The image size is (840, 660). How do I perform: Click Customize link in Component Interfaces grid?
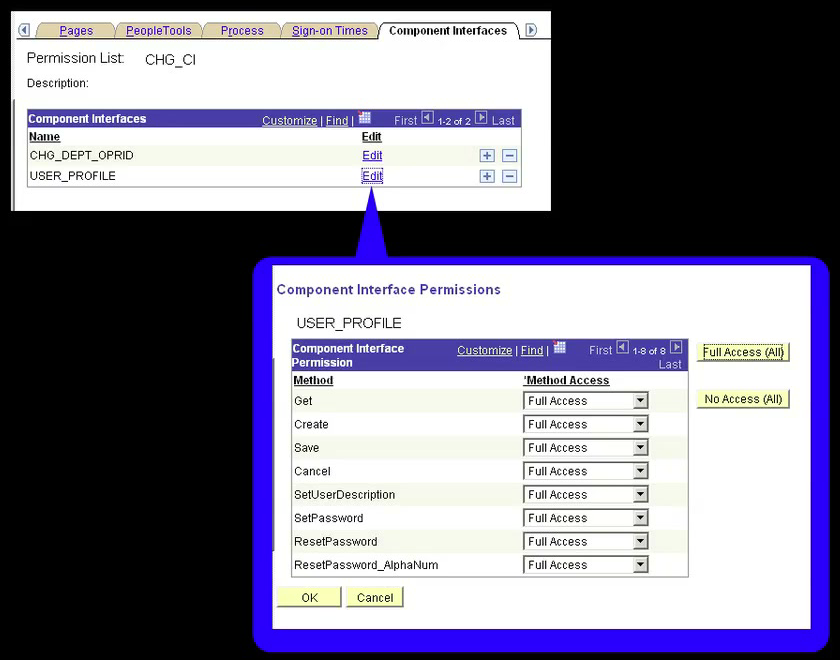coord(289,121)
